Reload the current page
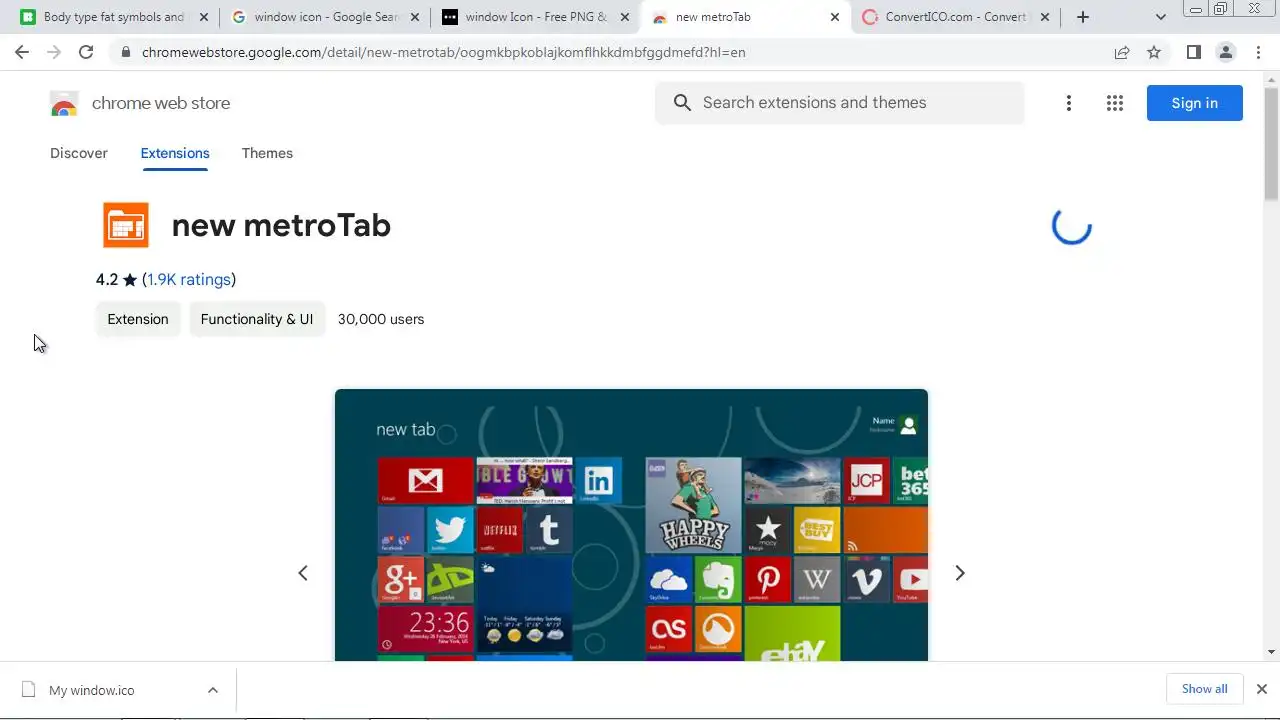Image resolution: width=1280 pixels, height=720 pixels. point(86,52)
